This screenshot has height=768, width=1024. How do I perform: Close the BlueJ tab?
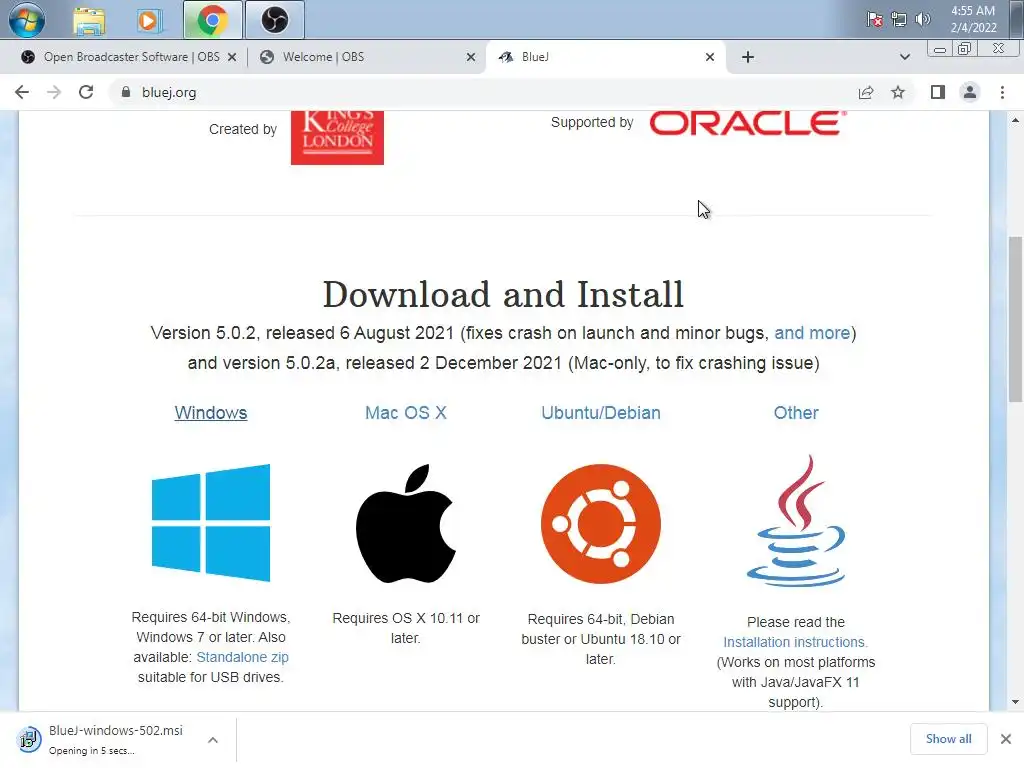click(x=710, y=57)
